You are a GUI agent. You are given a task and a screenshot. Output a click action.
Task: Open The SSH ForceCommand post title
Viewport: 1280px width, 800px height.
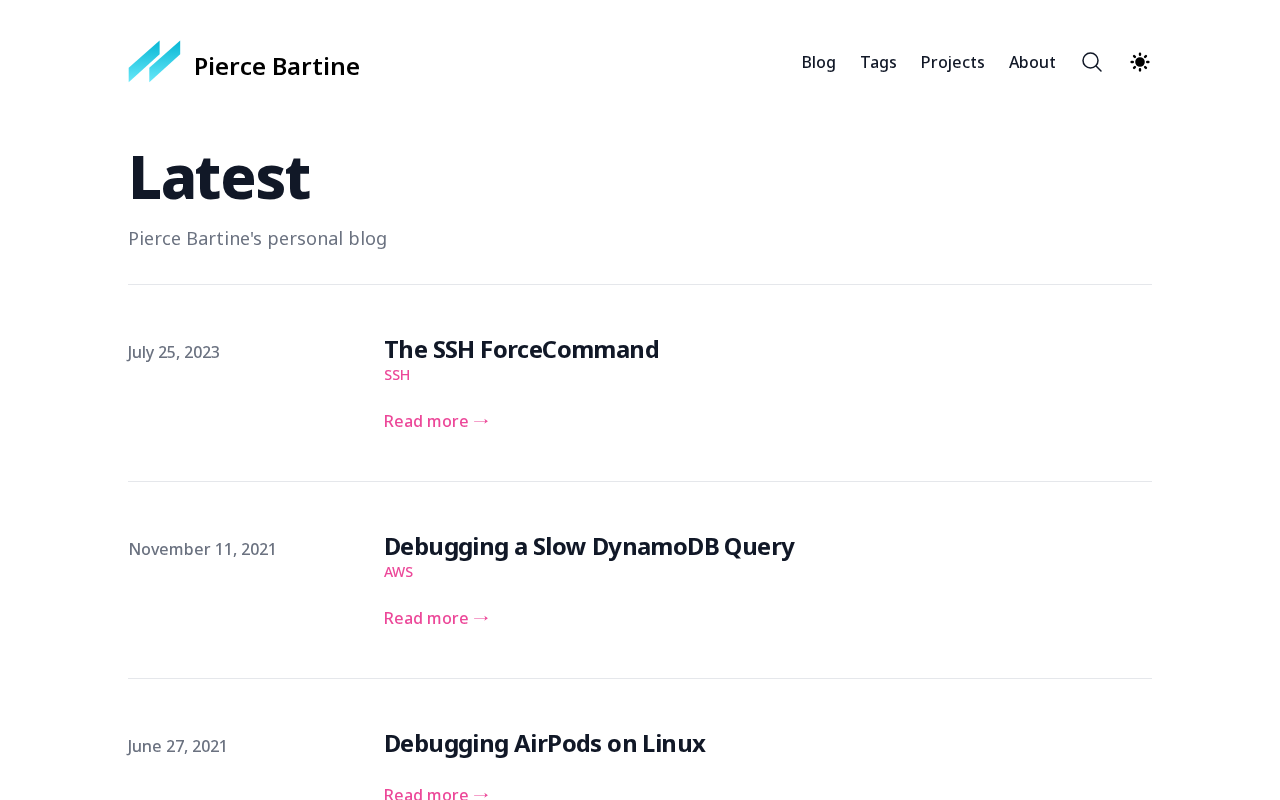click(521, 349)
